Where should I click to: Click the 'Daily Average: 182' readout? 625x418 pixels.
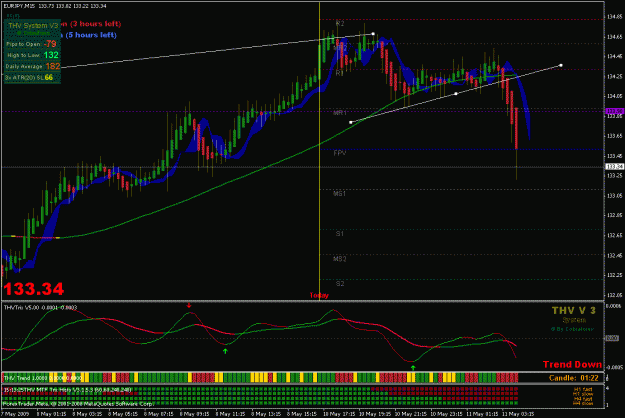33,66
